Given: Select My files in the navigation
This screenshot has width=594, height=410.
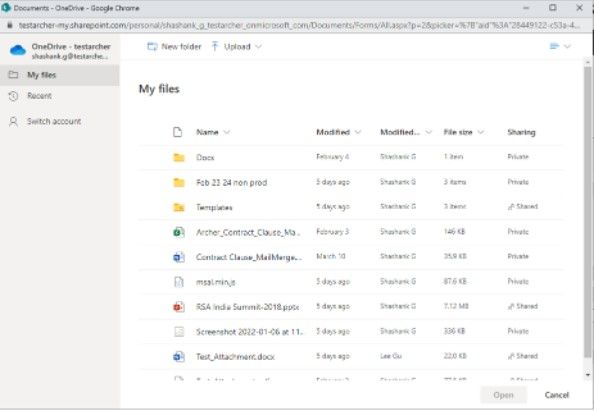Looking at the screenshot, I should [59, 75].
